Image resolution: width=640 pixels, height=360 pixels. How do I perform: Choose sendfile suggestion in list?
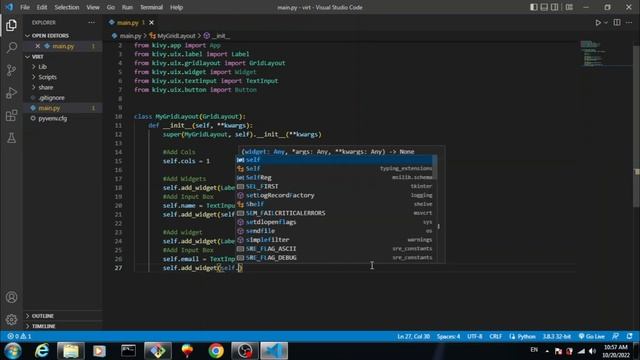[x=335, y=231]
